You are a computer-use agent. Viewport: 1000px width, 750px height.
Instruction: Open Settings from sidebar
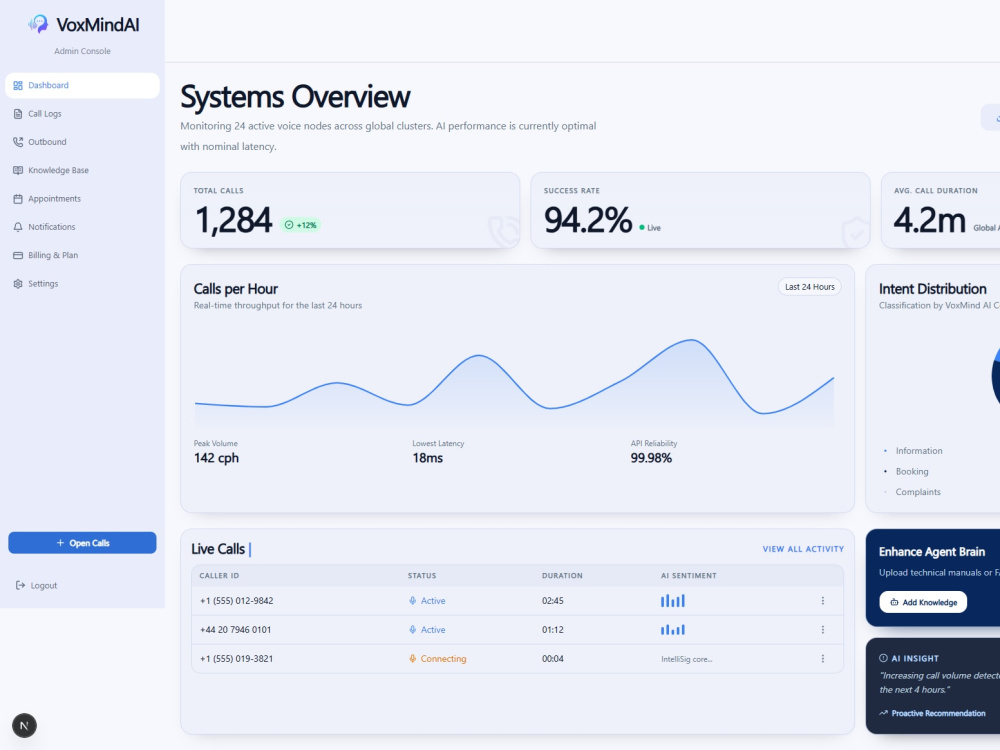[x=82, y=284]
